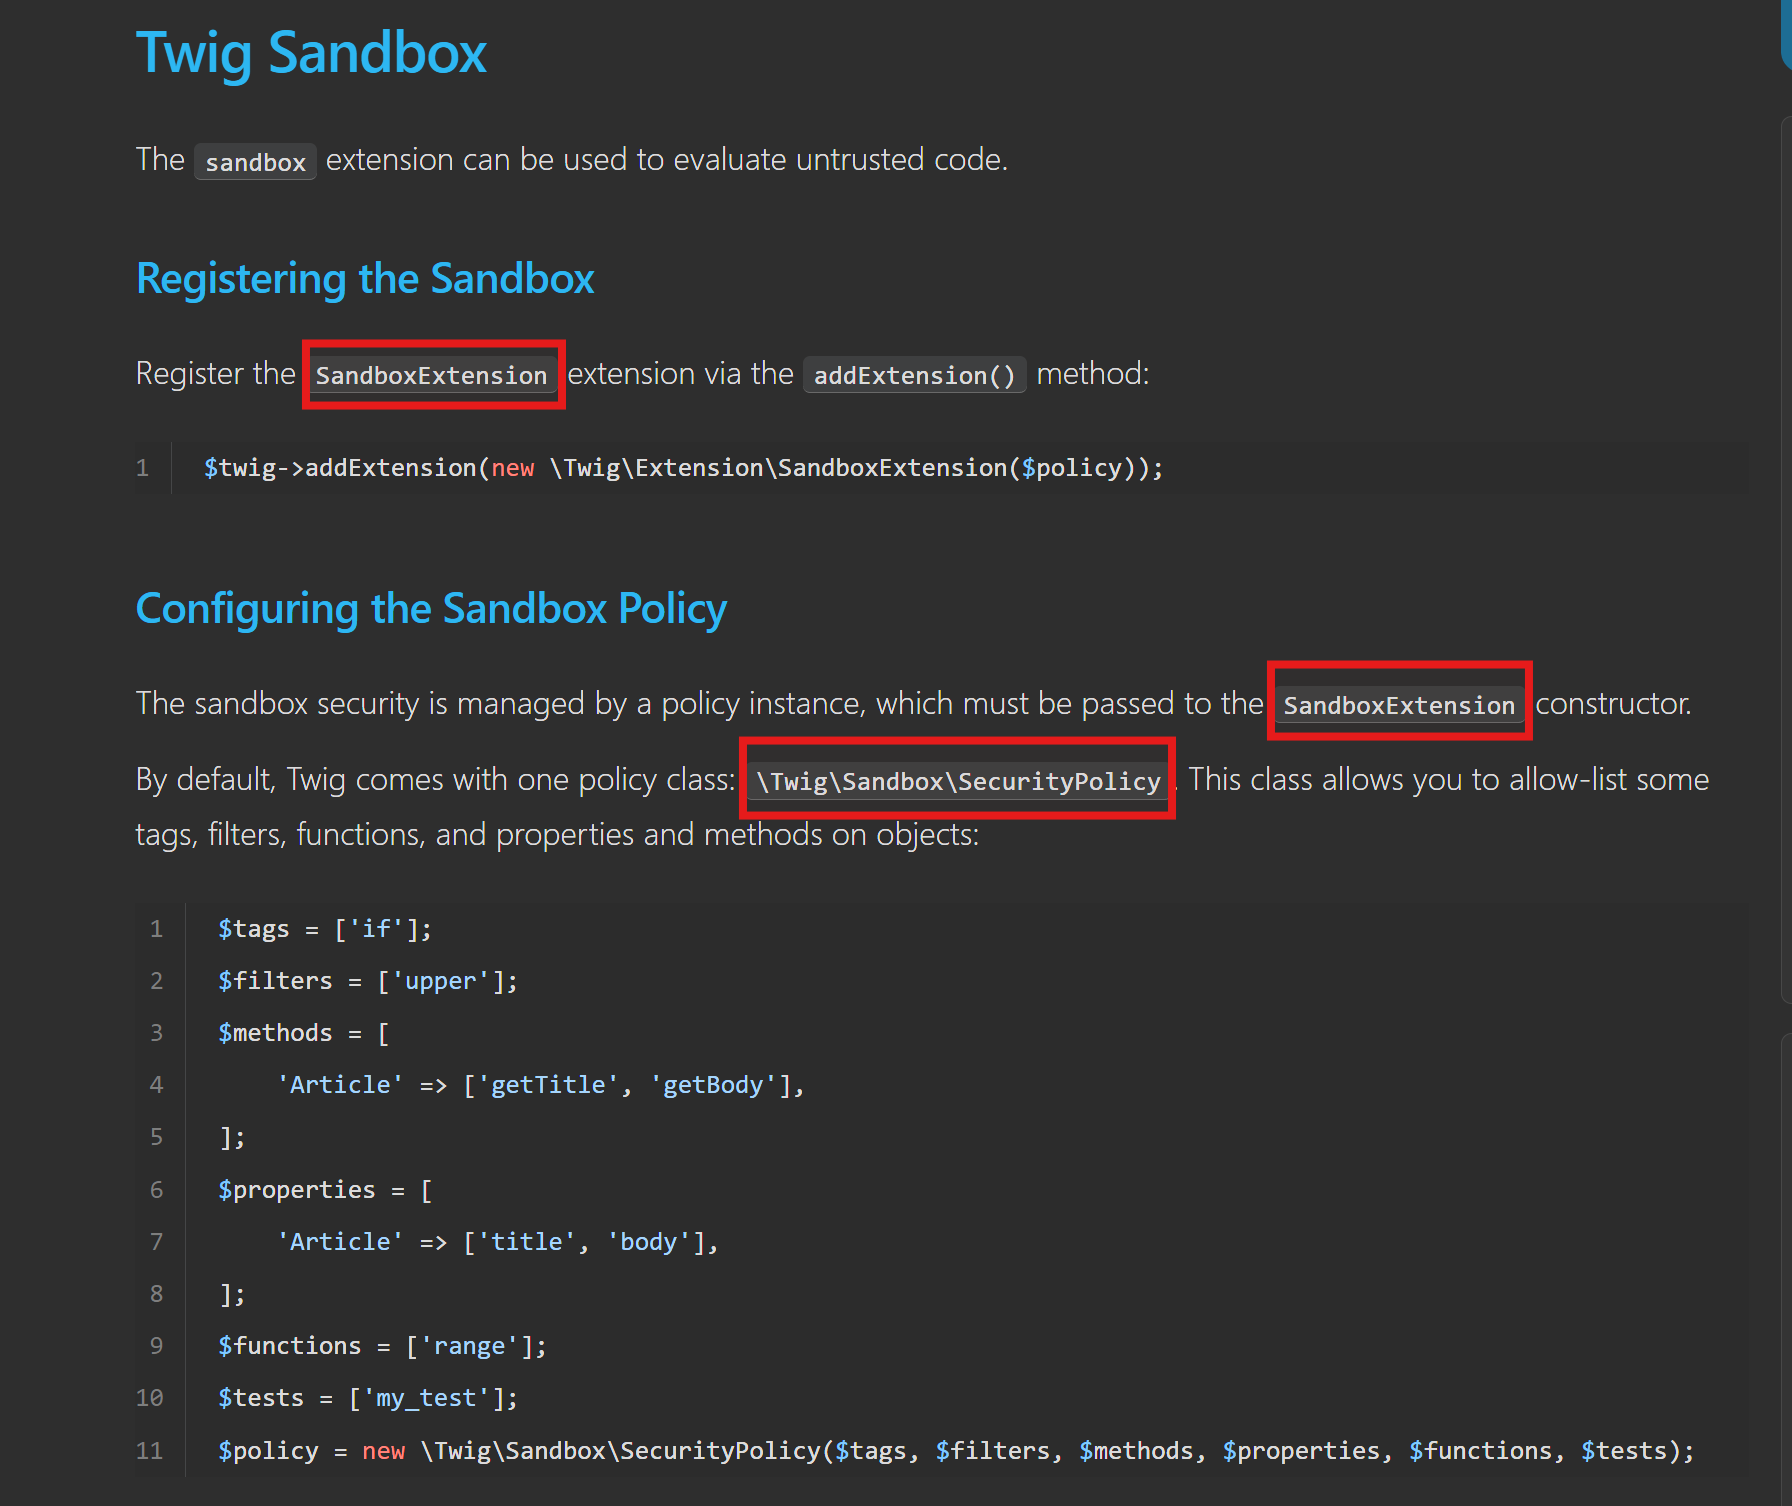Click "SandboxExtension" after "Register the"
Screen dimensions: 1792x1506
click(x=432, y=375)
